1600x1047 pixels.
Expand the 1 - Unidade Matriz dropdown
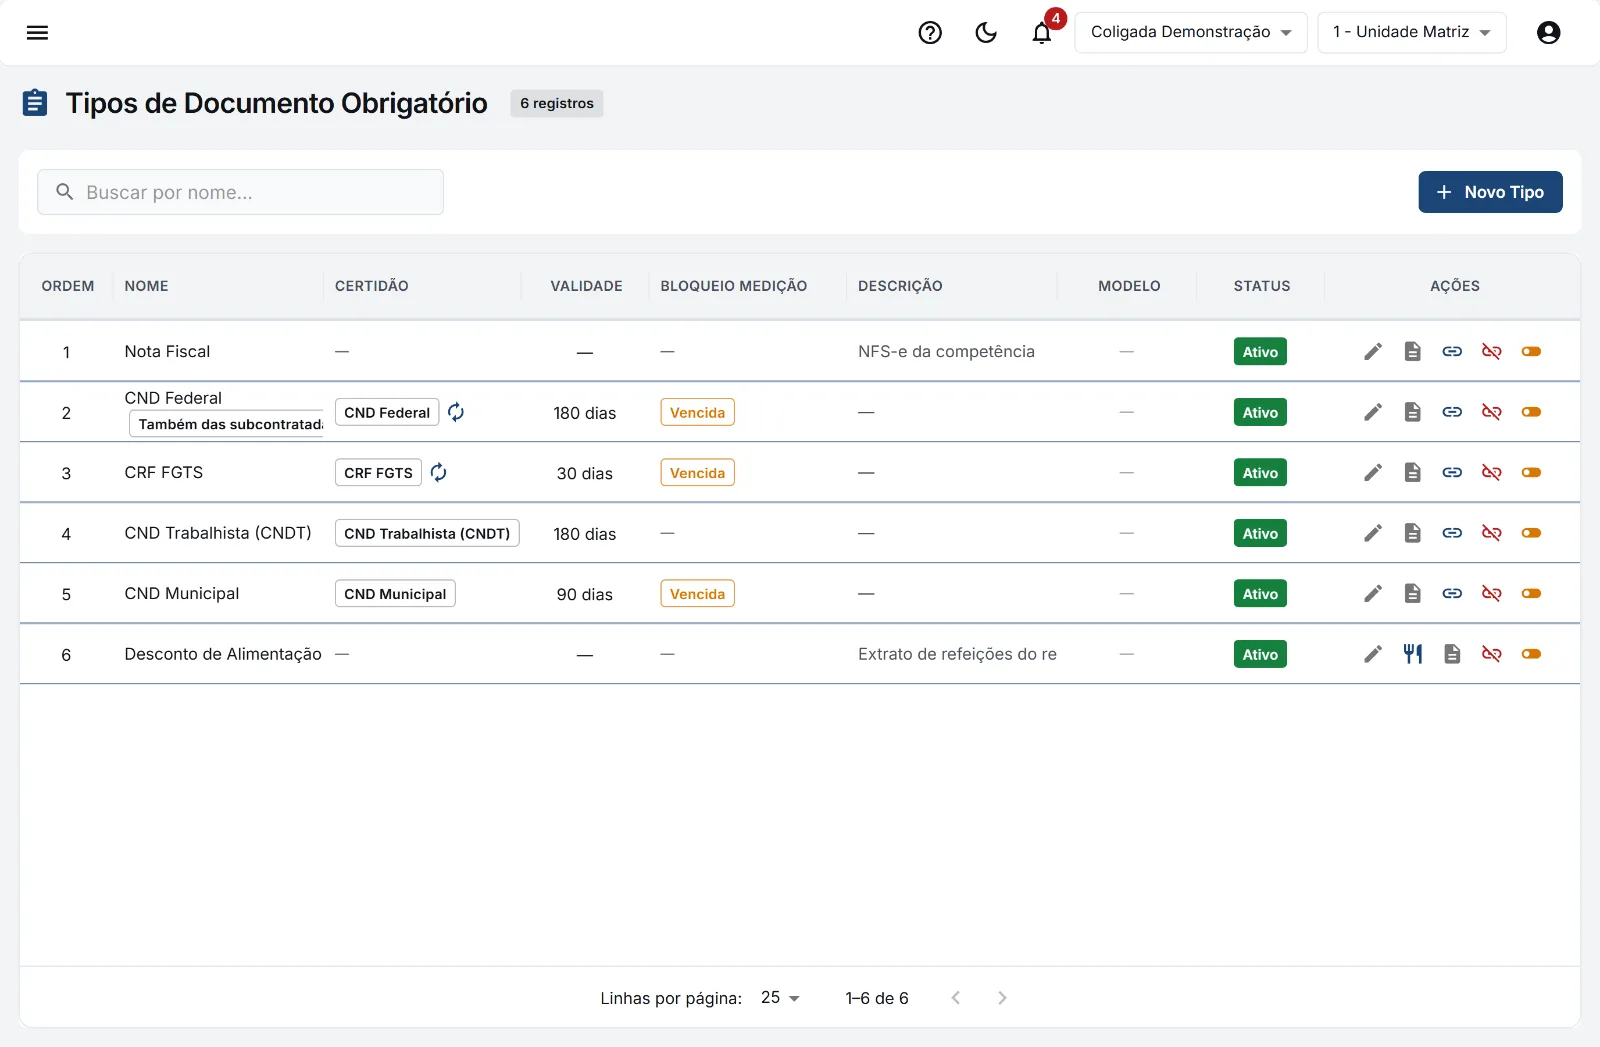pos(1412,33)
